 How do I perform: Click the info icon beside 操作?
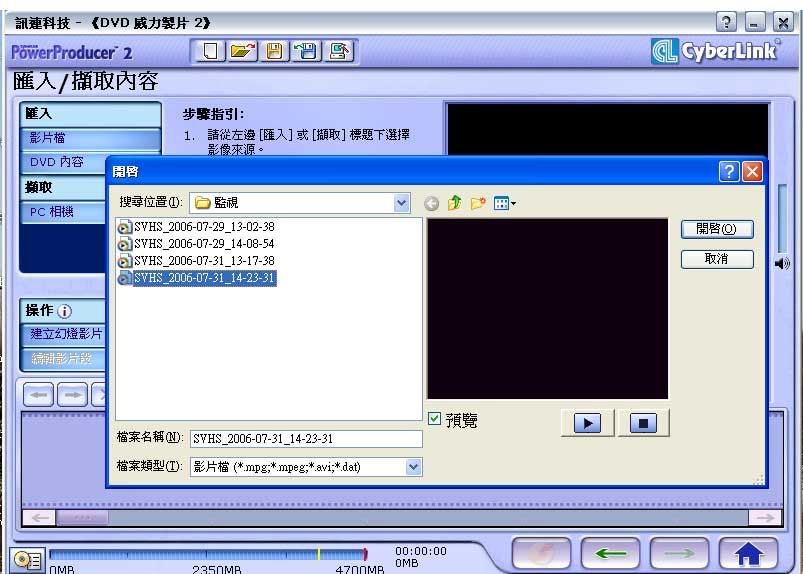pyautogui.click(x=65, y=311)
